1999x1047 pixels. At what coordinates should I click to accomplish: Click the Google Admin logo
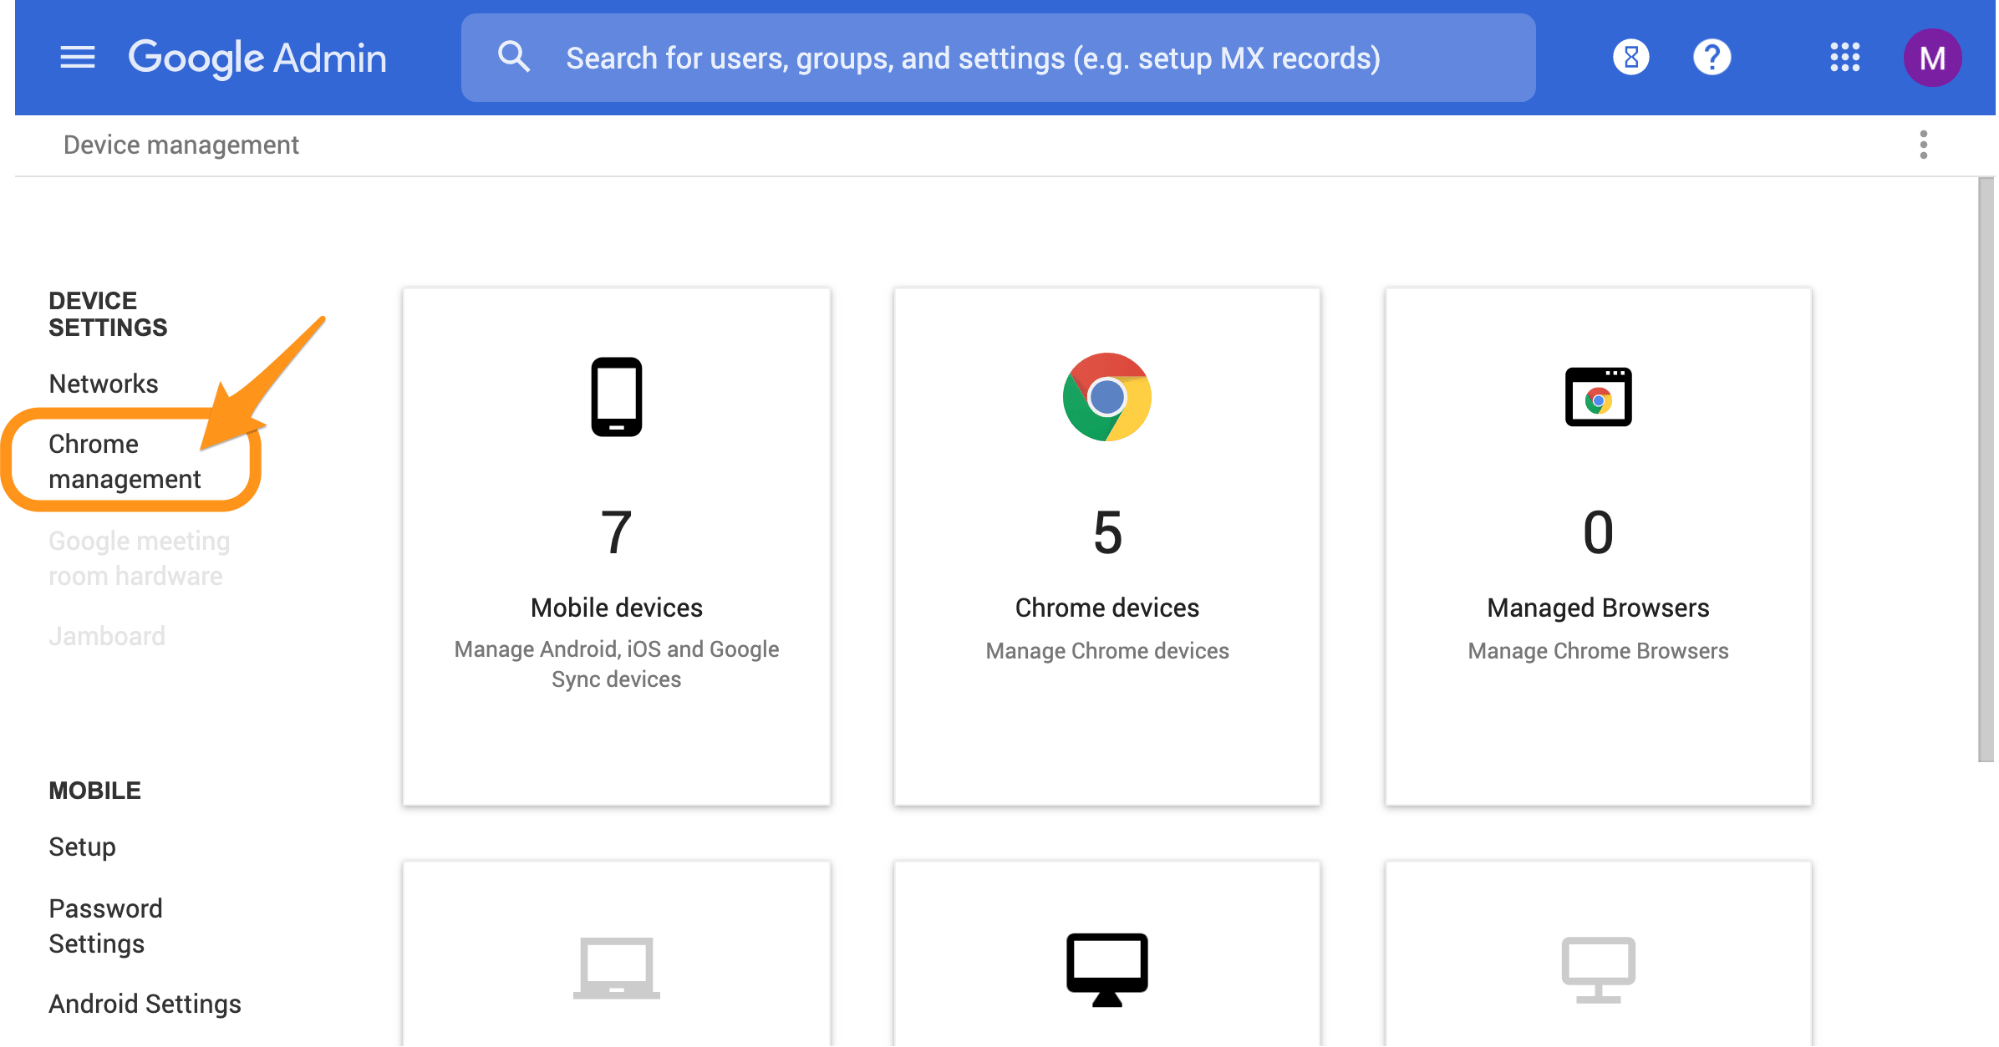[257, 58]
